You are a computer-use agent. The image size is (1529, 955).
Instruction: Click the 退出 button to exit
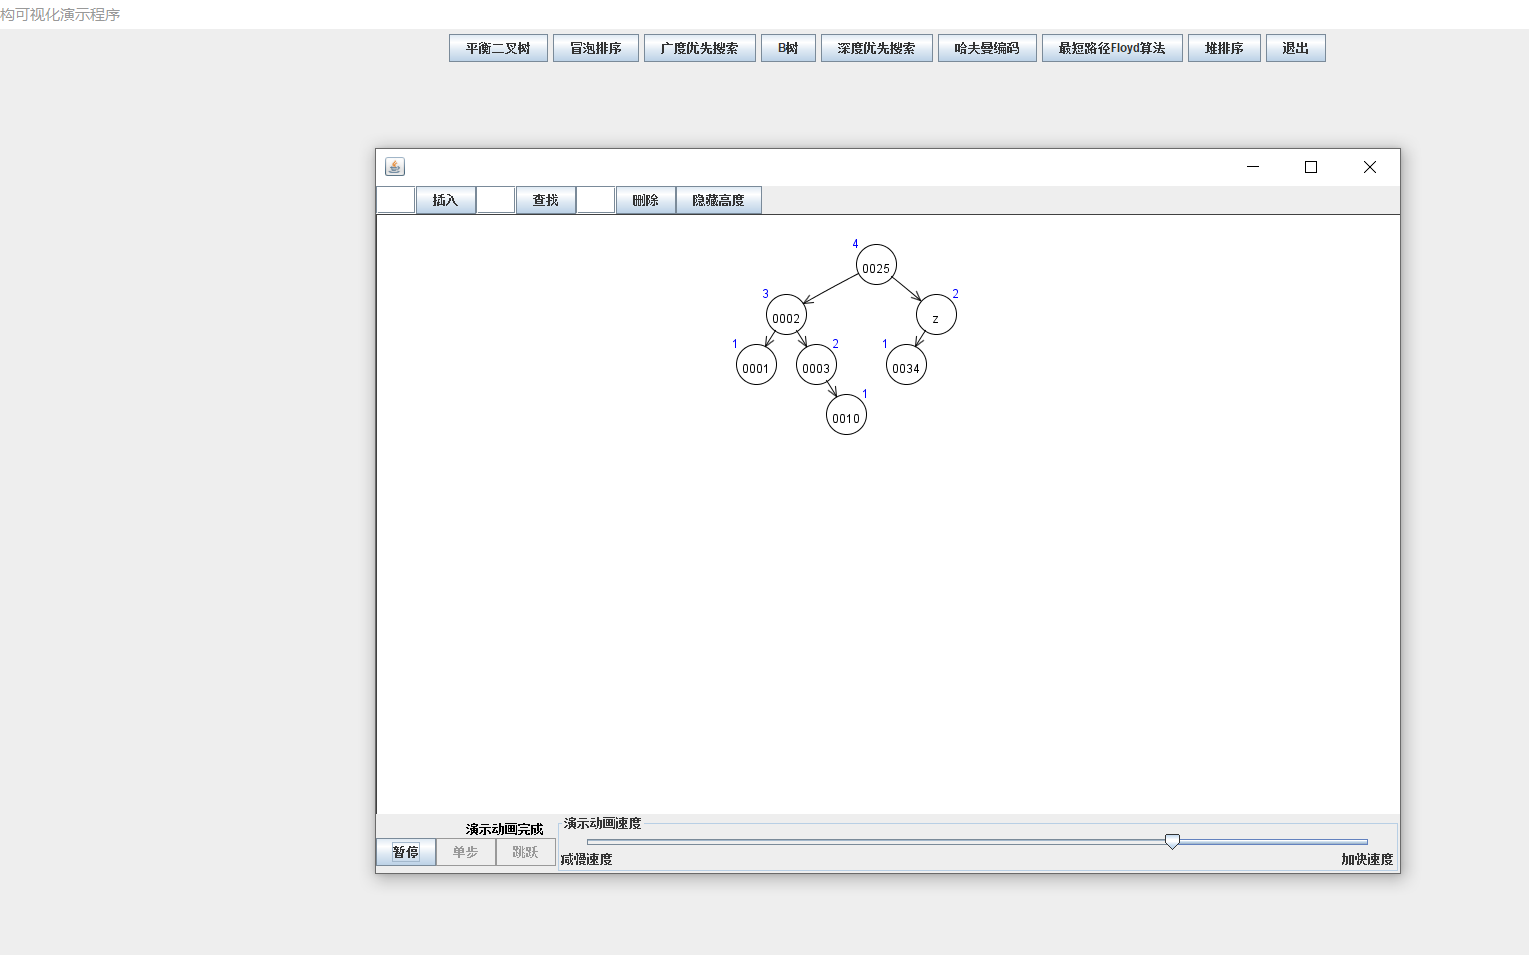(x=1295, y=48)
